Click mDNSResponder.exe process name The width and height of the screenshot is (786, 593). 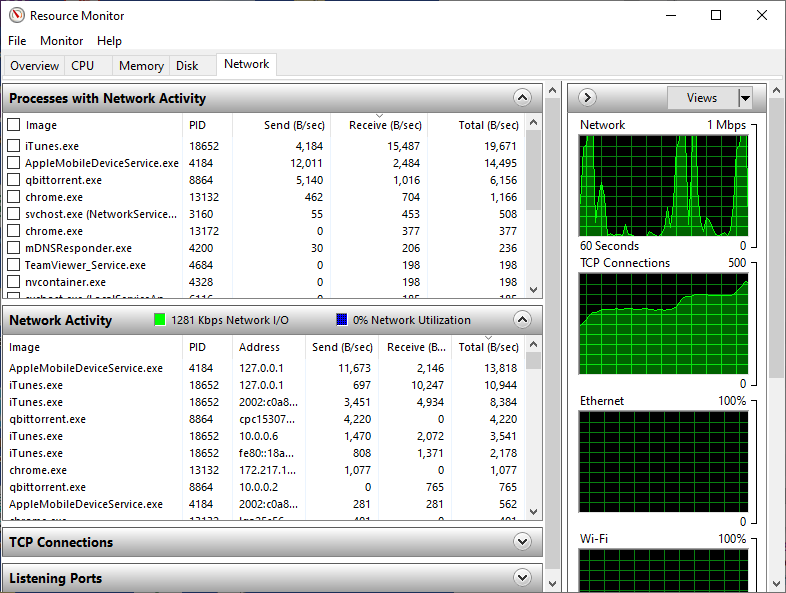tap(78, 248)
